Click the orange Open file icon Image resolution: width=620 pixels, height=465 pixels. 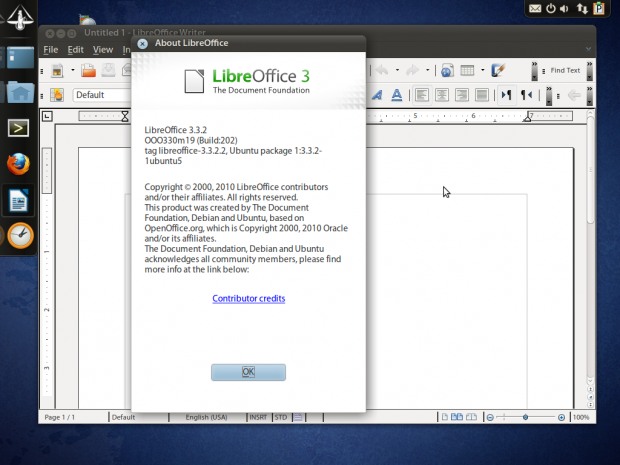[89, 70]
